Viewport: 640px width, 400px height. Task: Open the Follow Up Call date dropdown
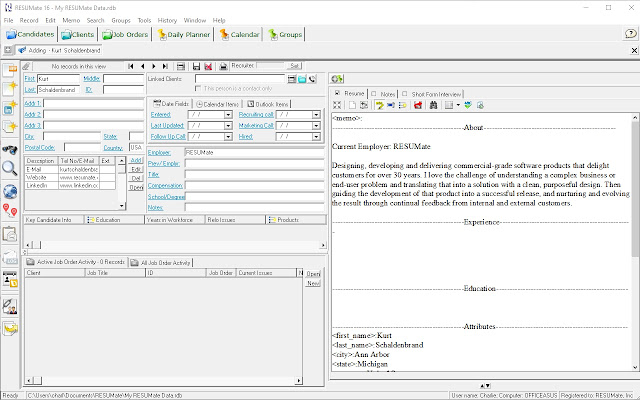coord(228,137)
